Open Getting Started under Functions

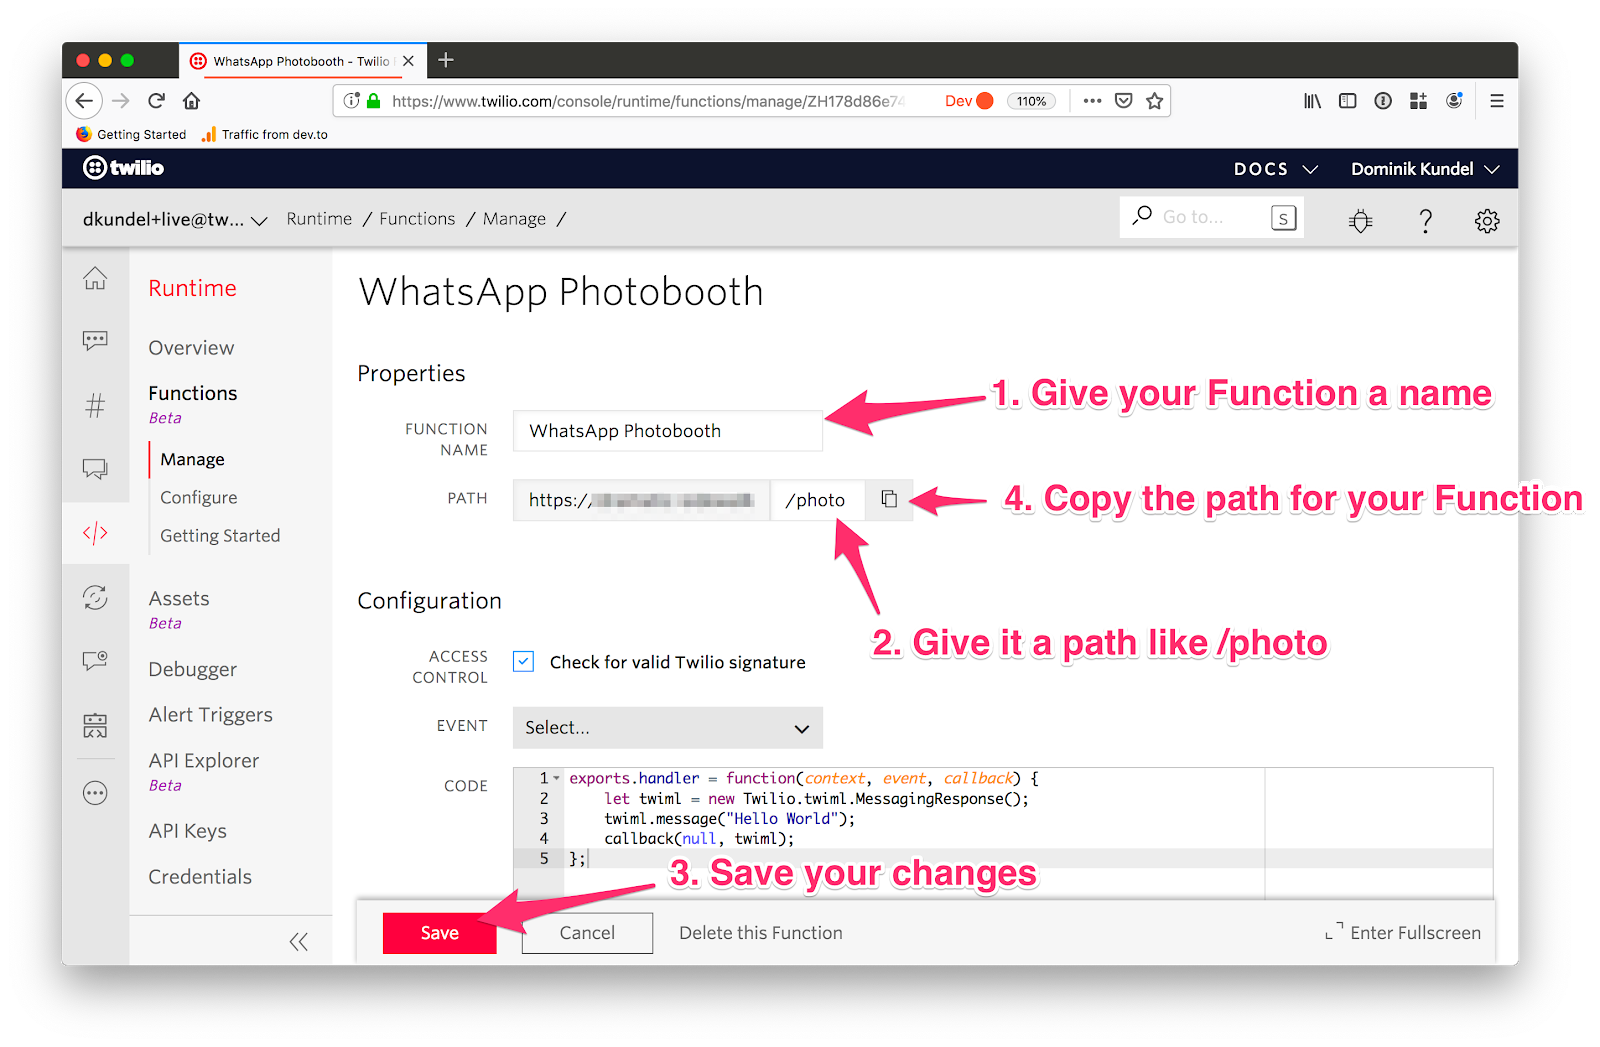click(220, 535)
